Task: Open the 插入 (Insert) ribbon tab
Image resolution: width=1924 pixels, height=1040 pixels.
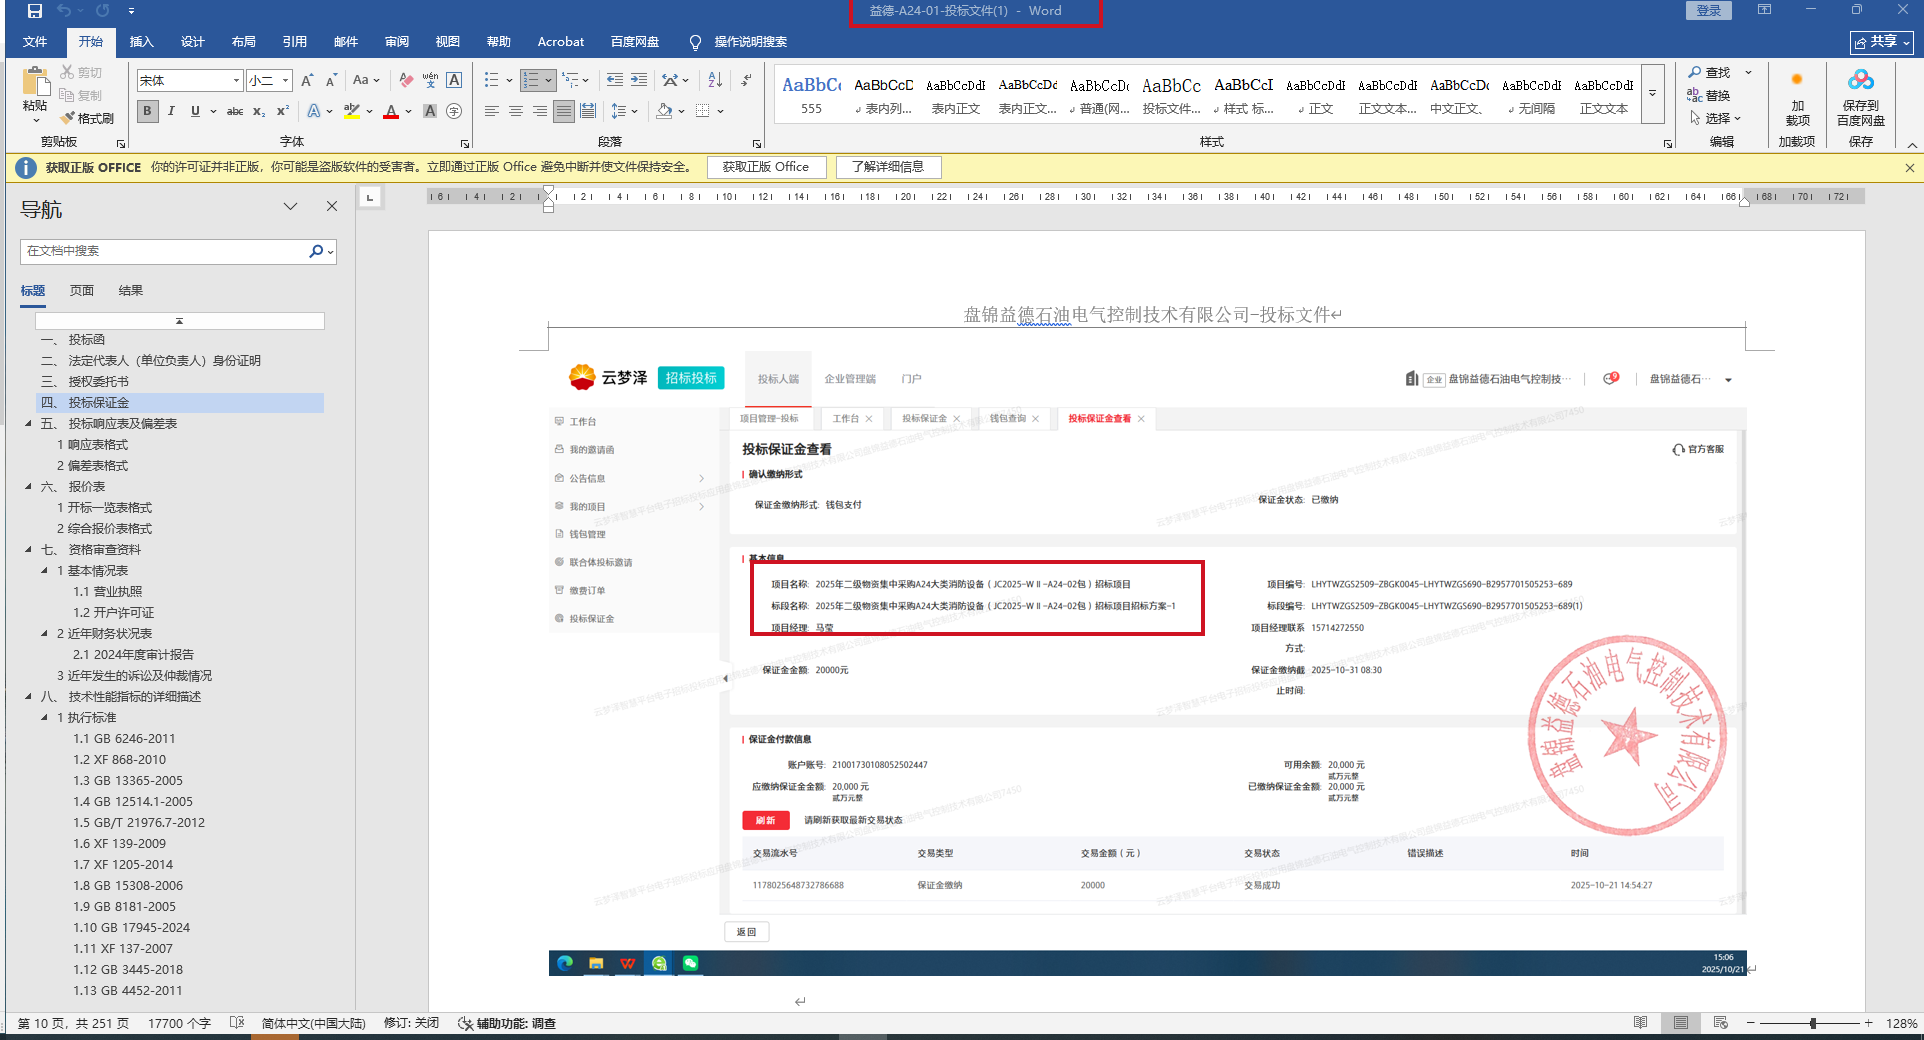Action: 141,42
